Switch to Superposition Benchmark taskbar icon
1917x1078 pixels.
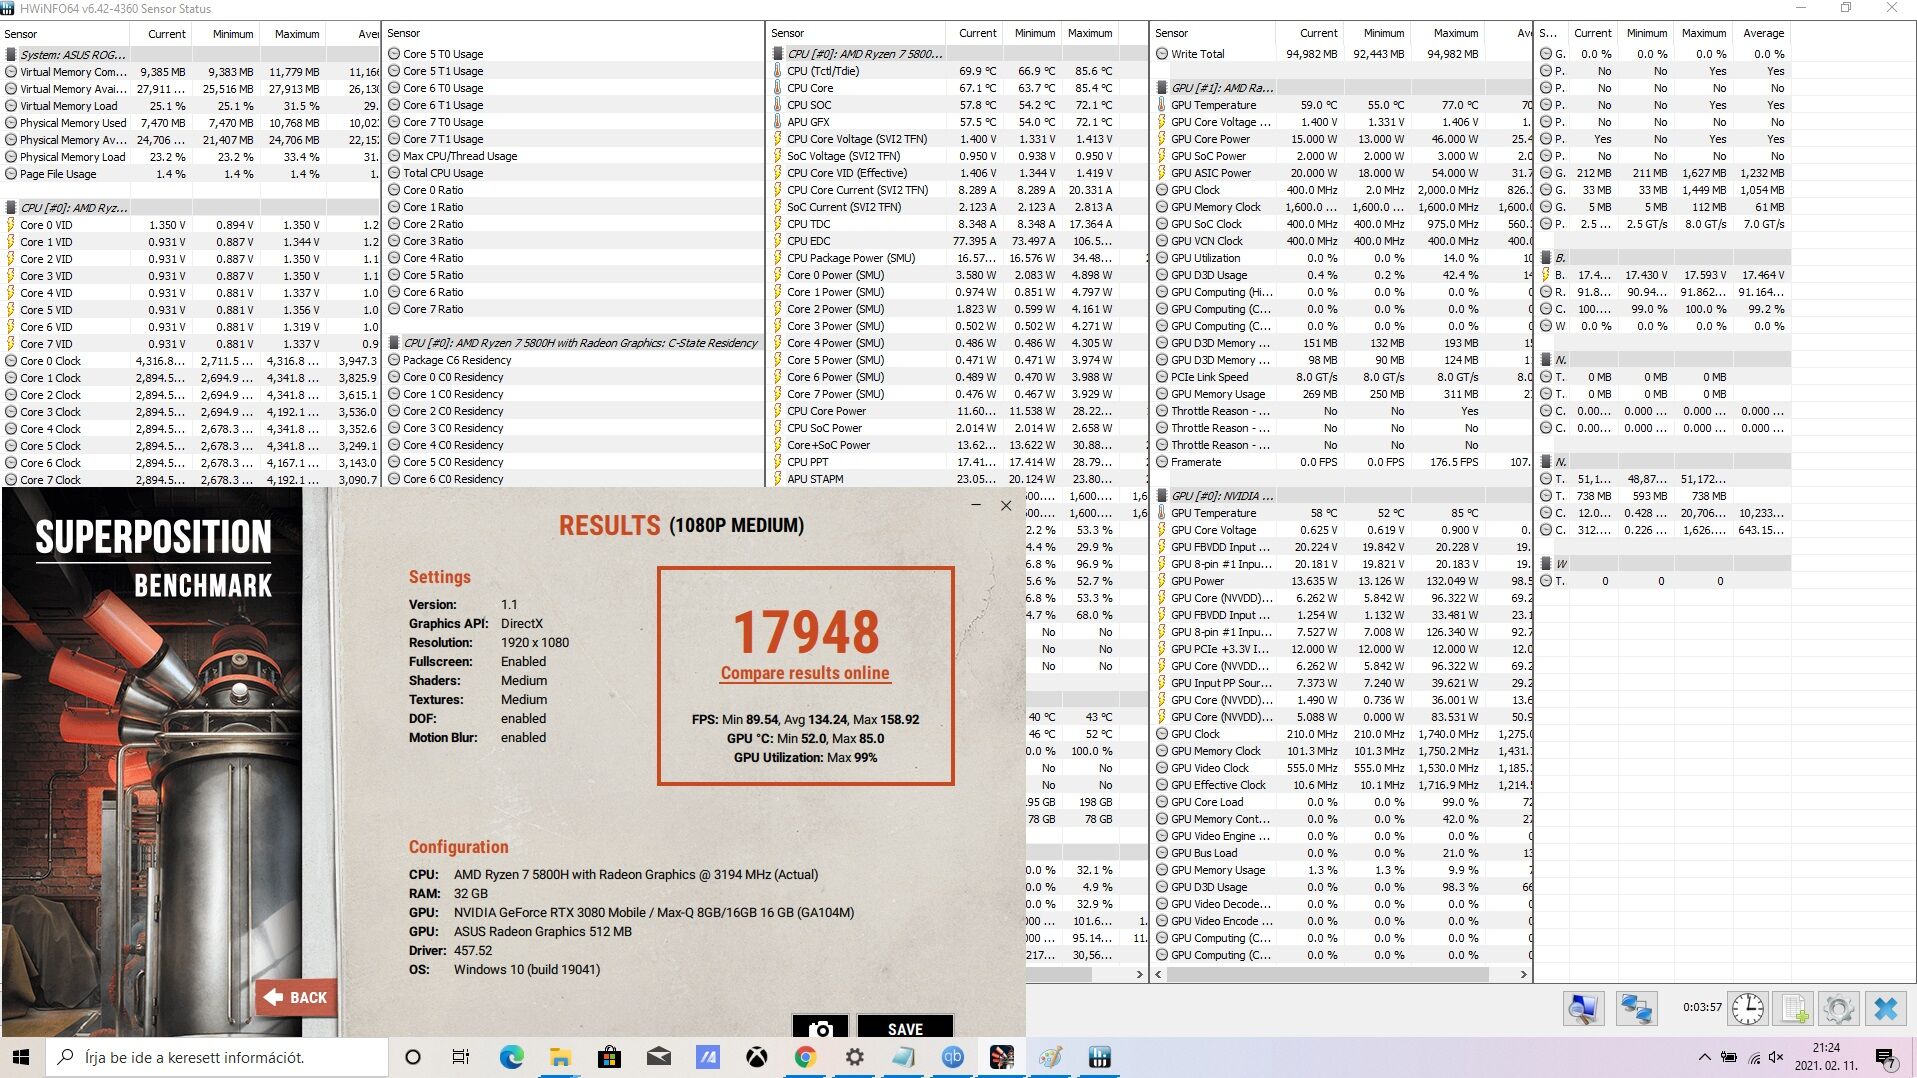[1001, 1057]
